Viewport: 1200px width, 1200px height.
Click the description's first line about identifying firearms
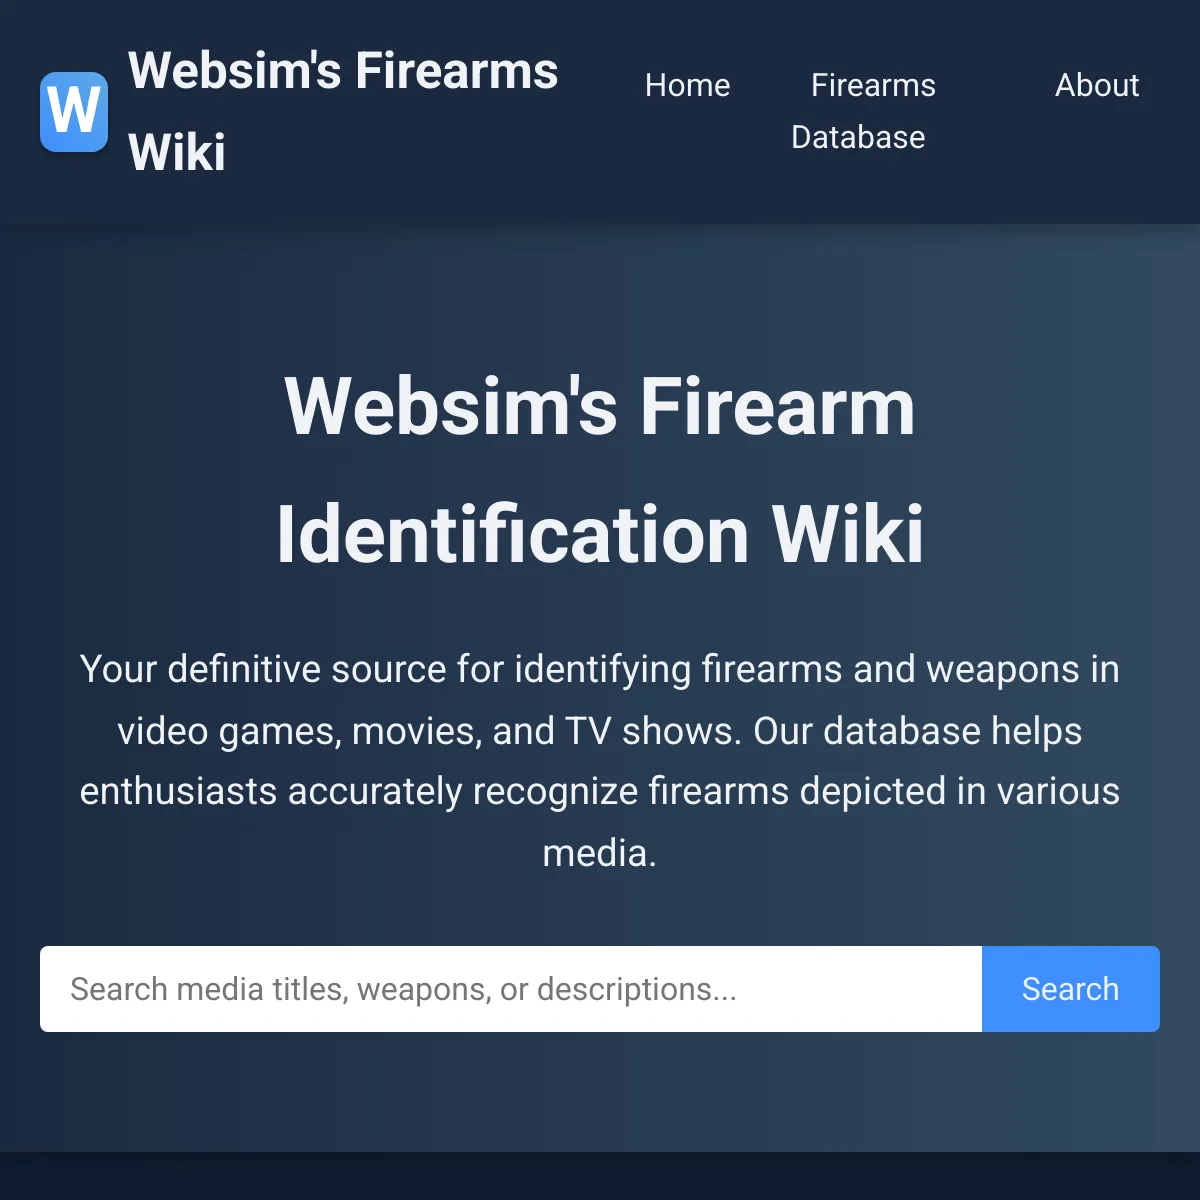[x=600, y=670]
